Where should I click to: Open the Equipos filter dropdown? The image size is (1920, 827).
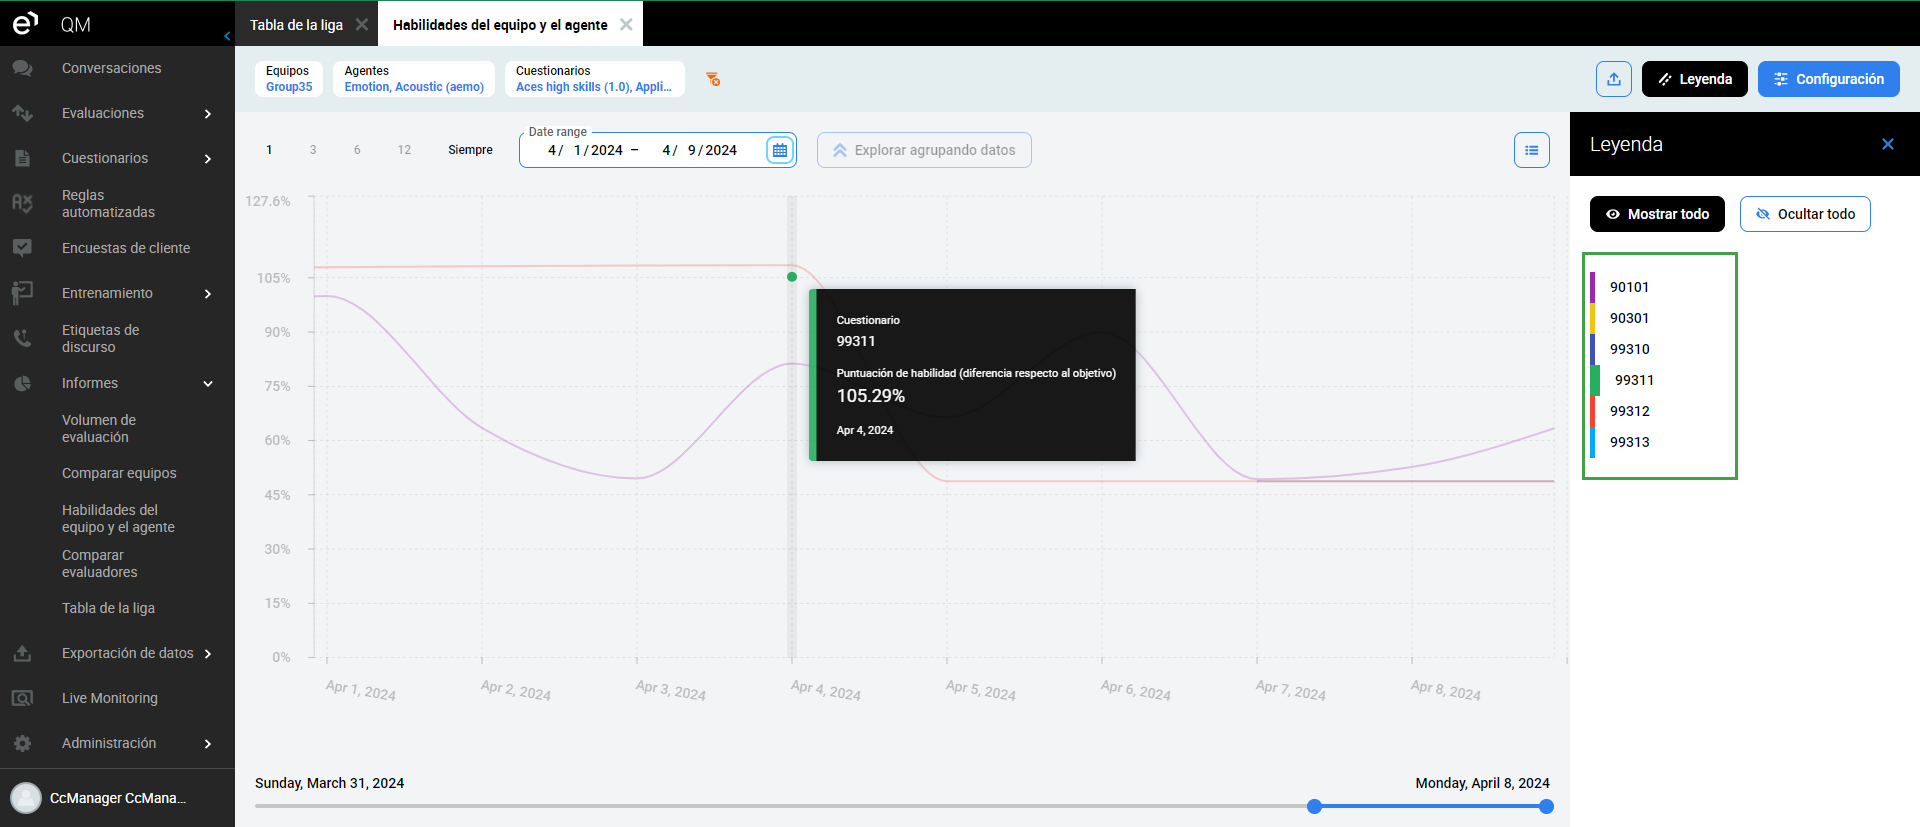point(289,79)
